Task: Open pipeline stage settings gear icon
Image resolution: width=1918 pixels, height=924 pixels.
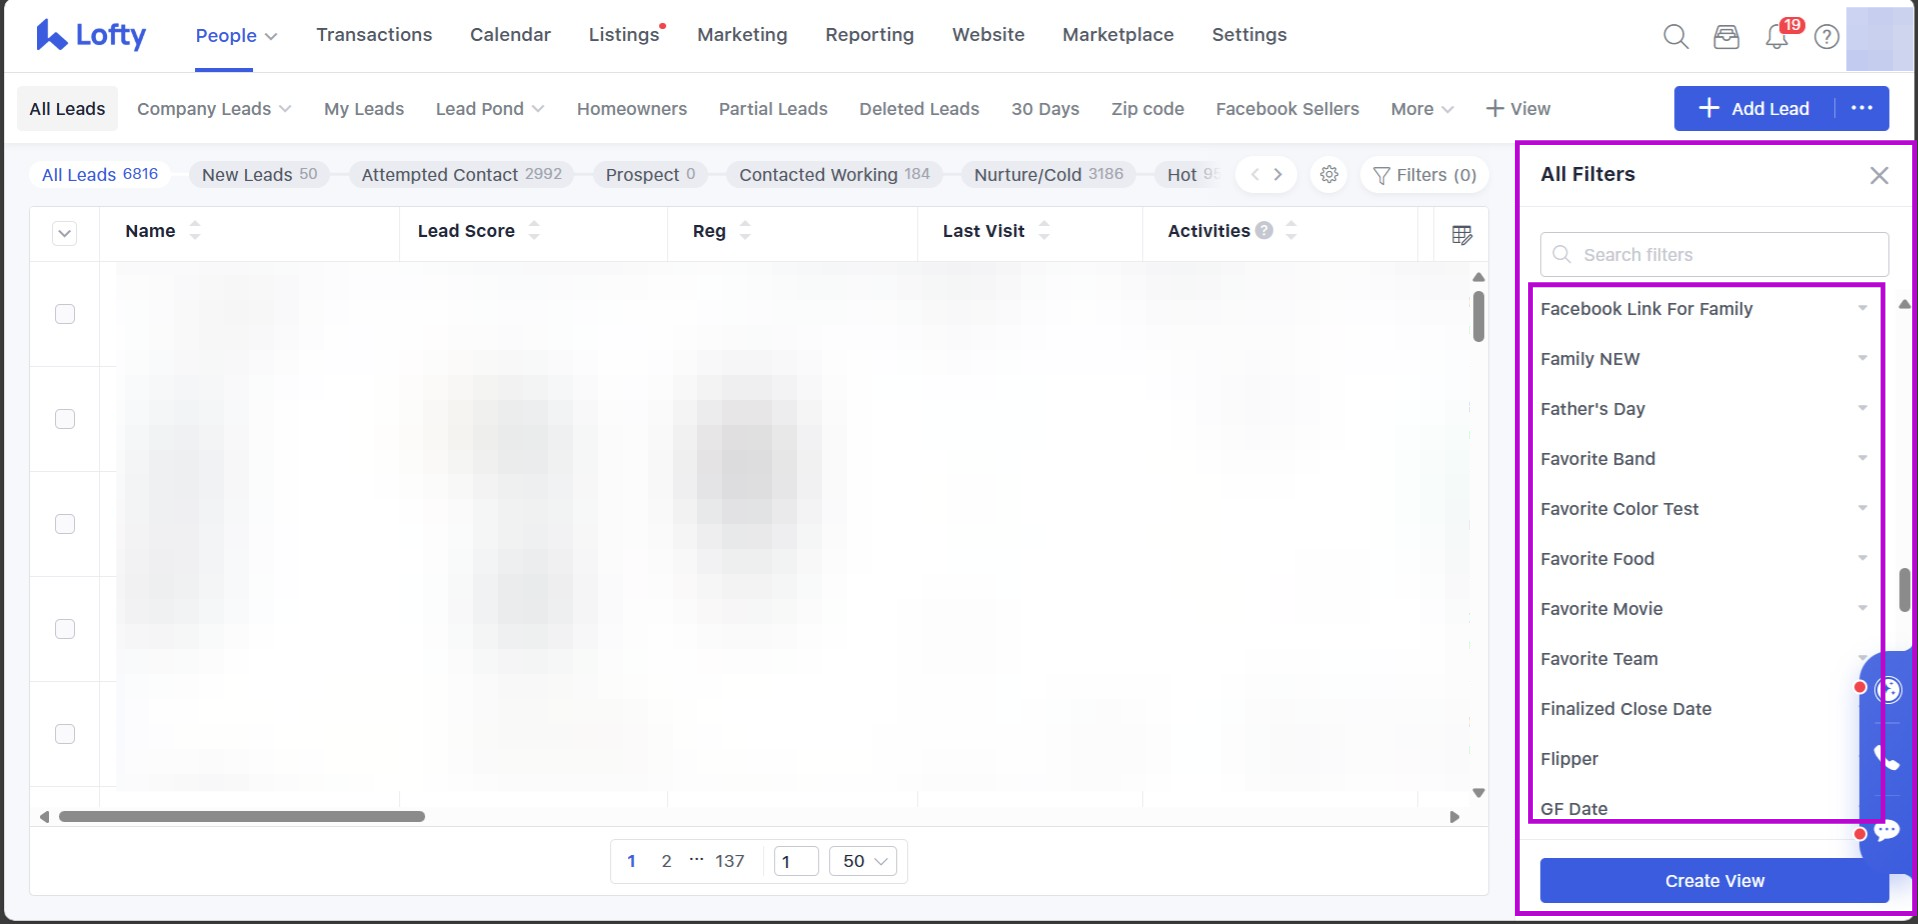Action: [1329, 175]
